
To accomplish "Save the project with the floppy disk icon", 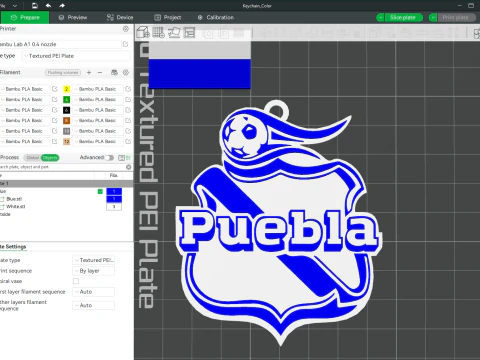I will (x=35, y=6).
